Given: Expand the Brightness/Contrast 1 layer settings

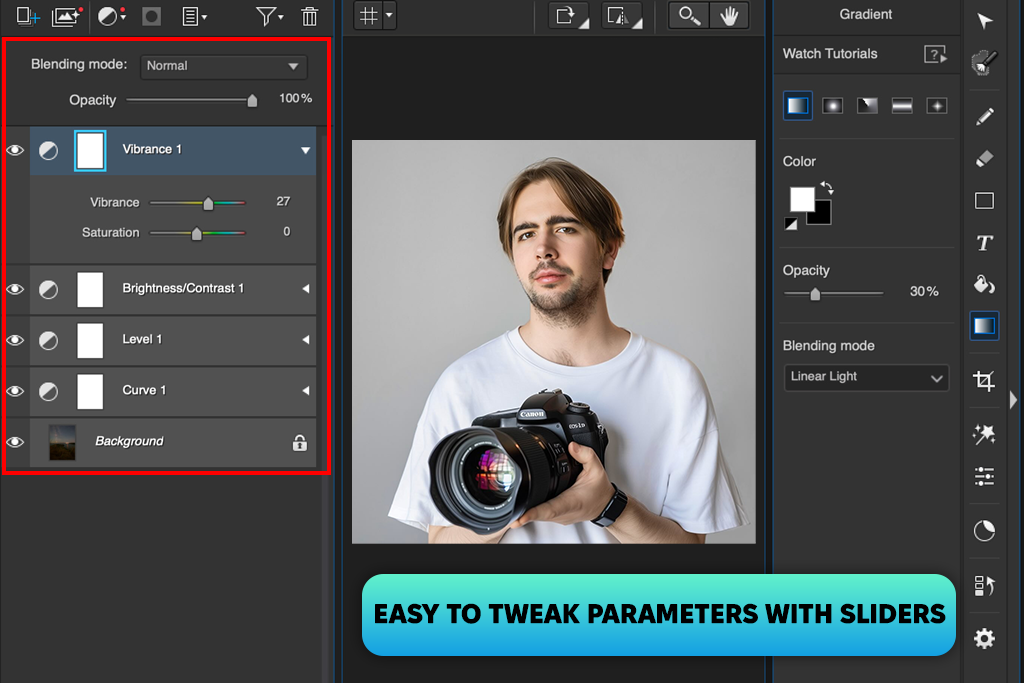Looking at the screenshot, I should coord(305,289).
